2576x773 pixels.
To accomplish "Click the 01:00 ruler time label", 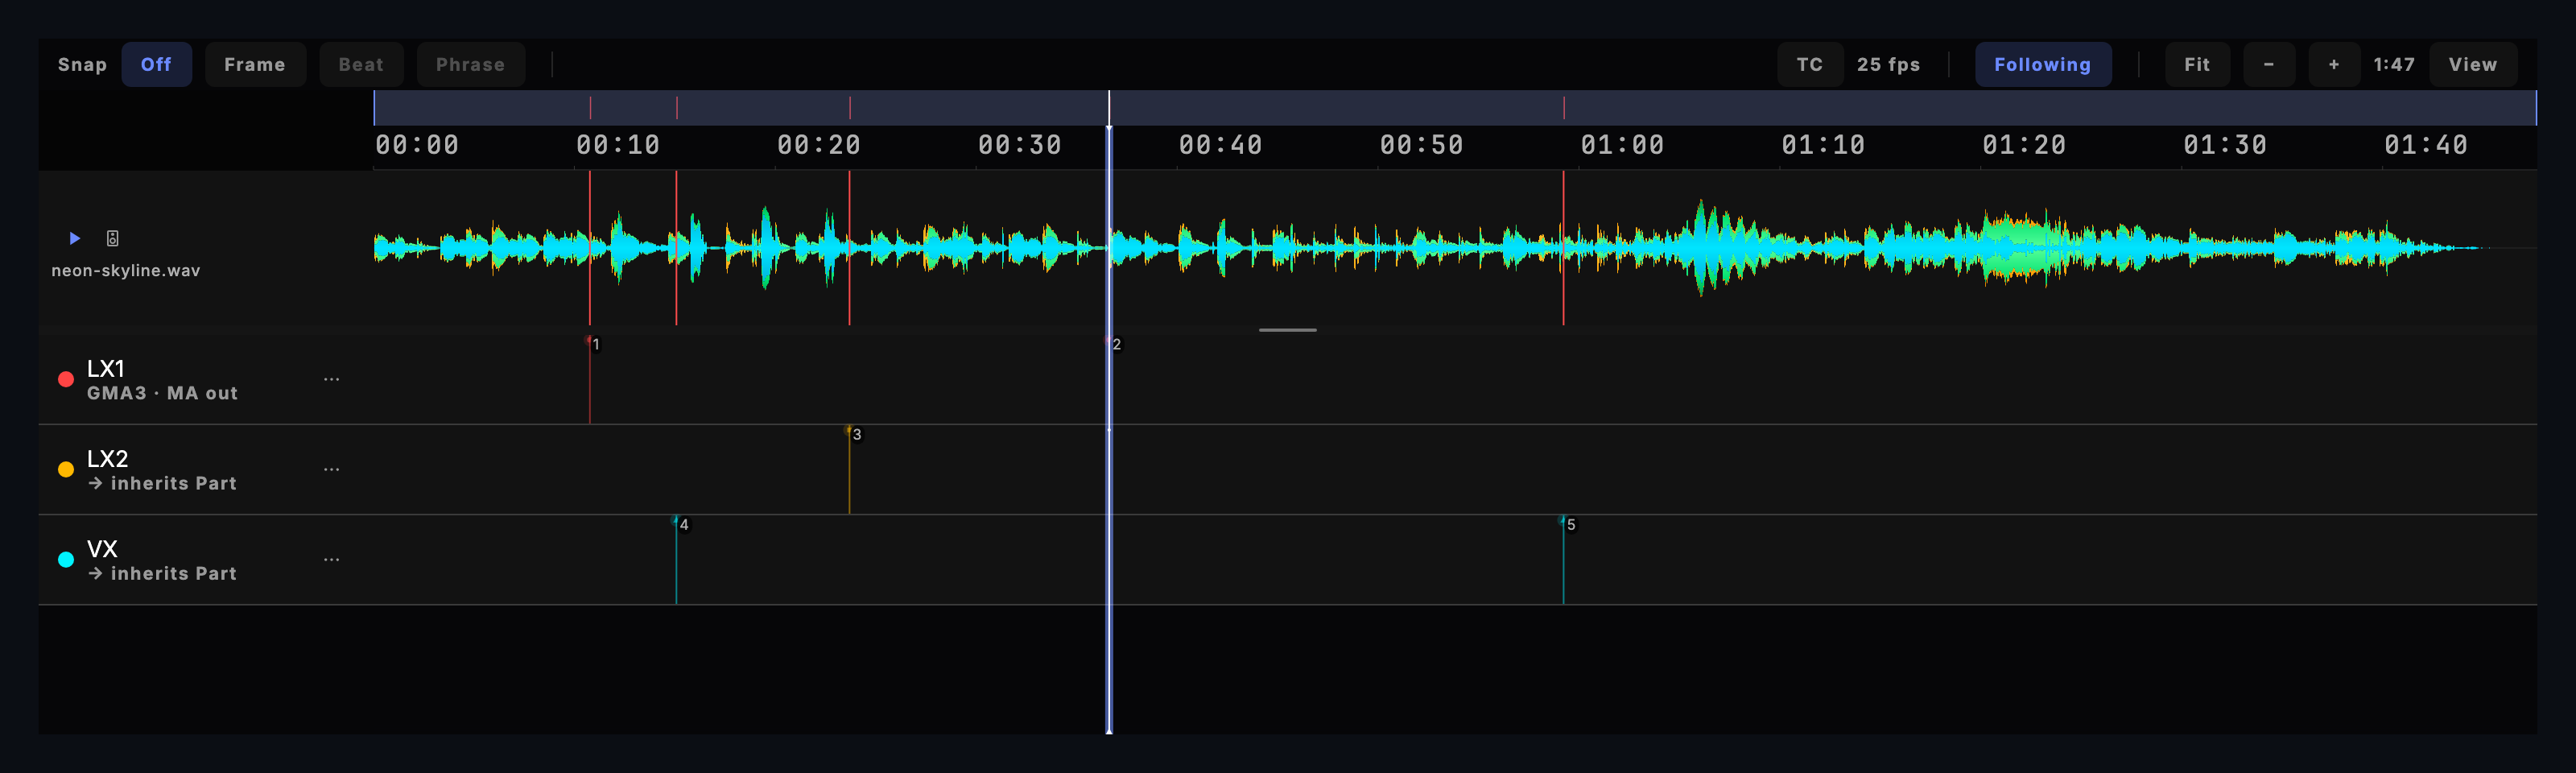I will (1622, 146).
